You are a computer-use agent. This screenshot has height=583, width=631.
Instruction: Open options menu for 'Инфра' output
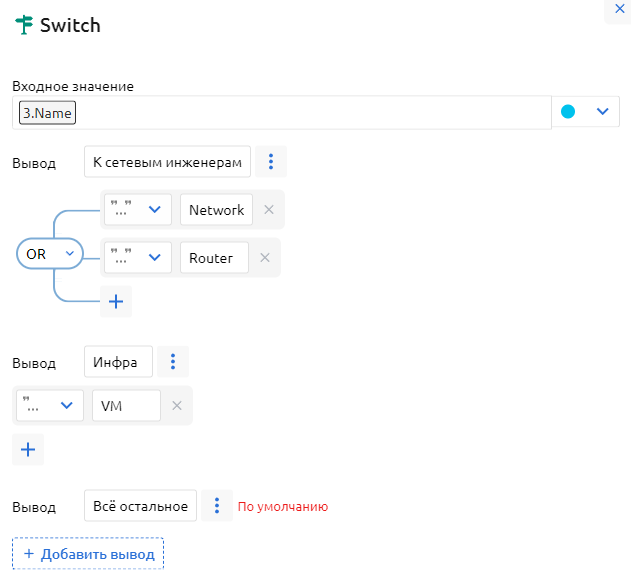click(x=173, y=362)
